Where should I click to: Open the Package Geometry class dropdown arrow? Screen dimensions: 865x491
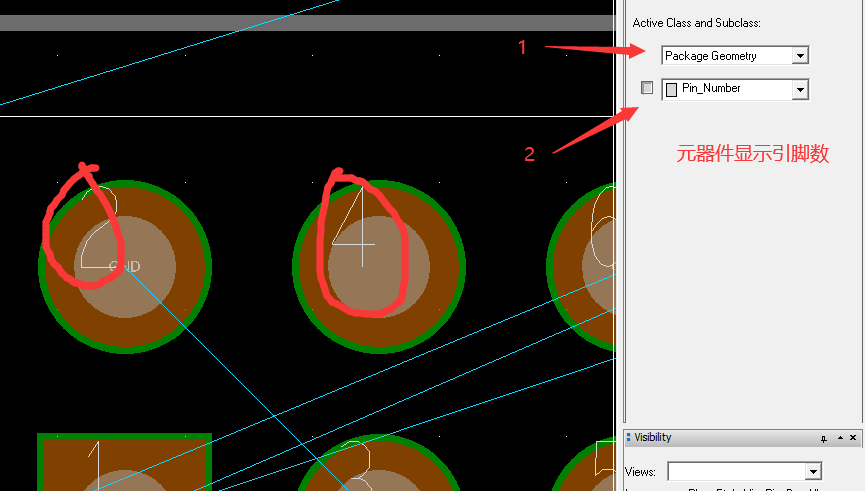[799, 56]
